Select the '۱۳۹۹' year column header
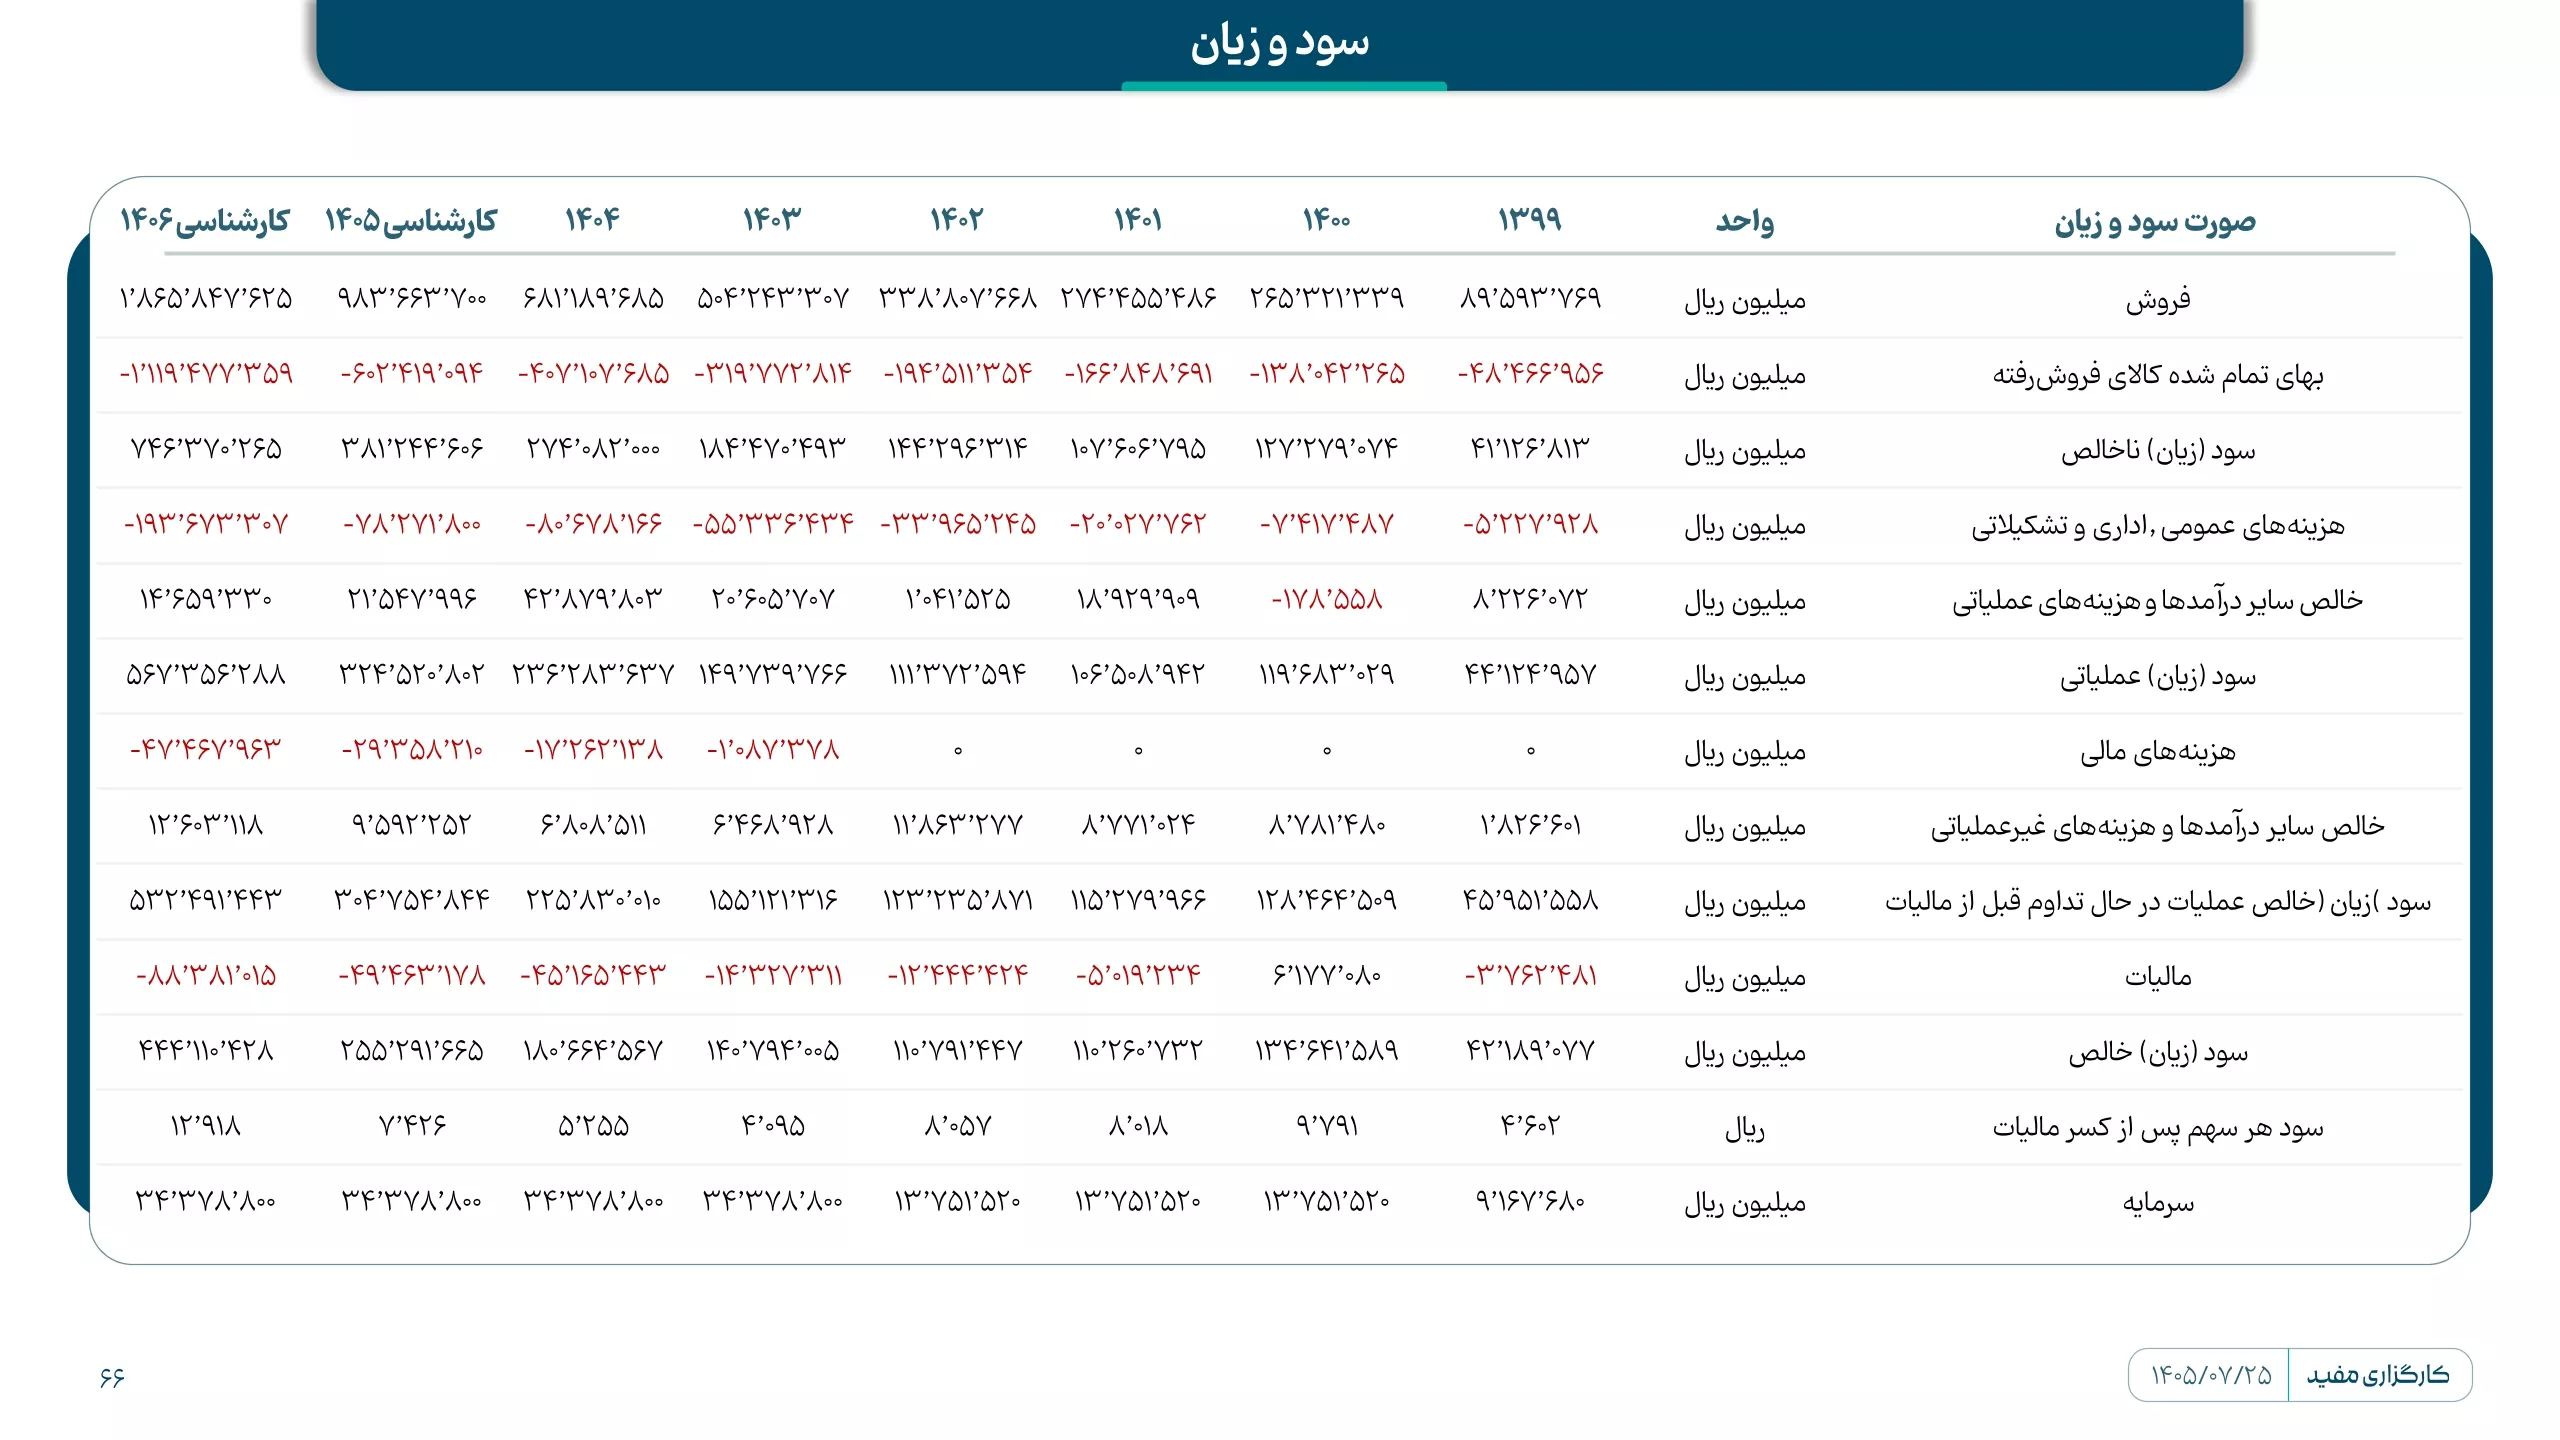The width and height of the screenshot is (2560, 1440). 1529,219
